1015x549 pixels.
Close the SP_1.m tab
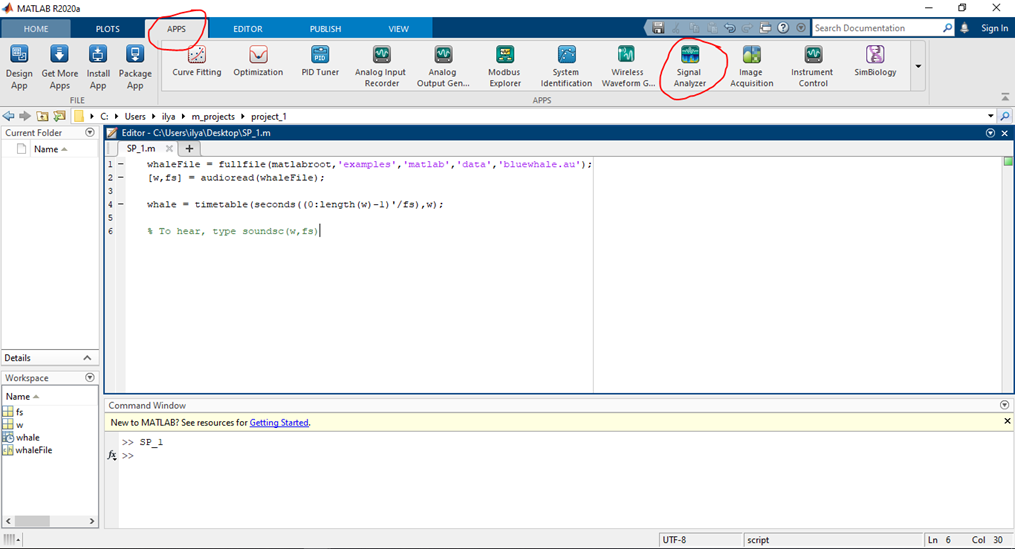click(x=169, y=148)
